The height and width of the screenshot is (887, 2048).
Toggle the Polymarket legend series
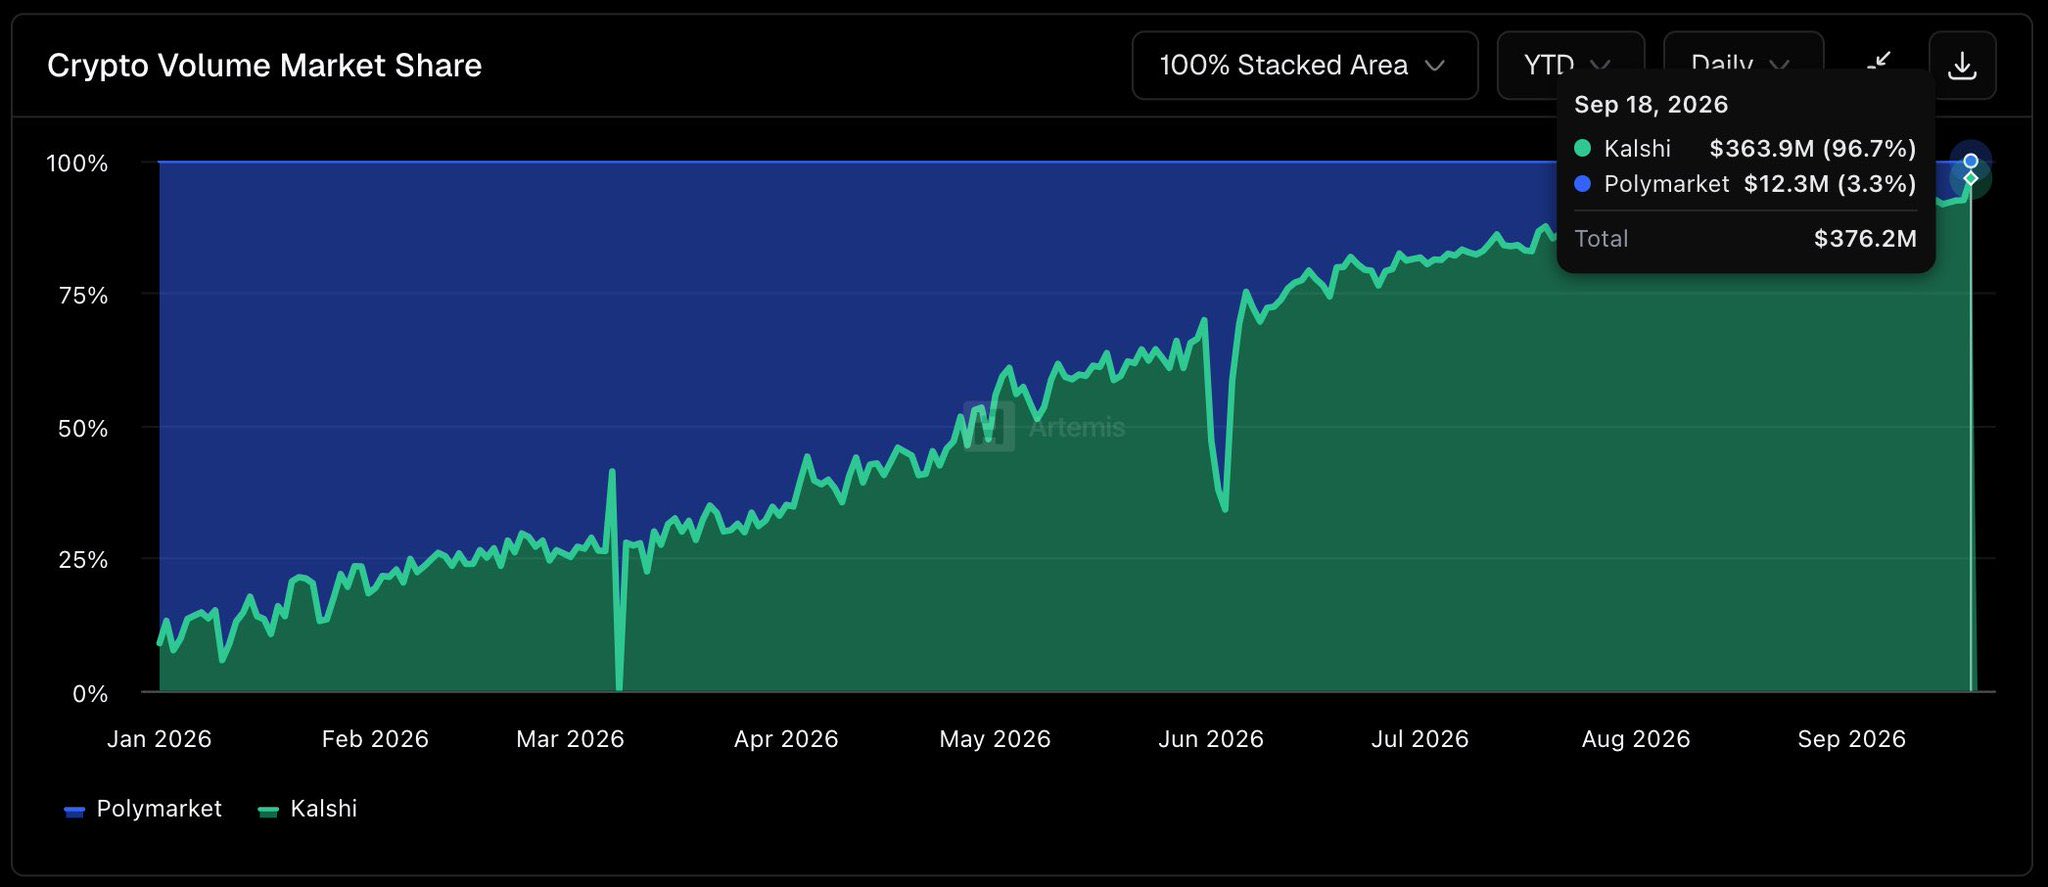143,809
